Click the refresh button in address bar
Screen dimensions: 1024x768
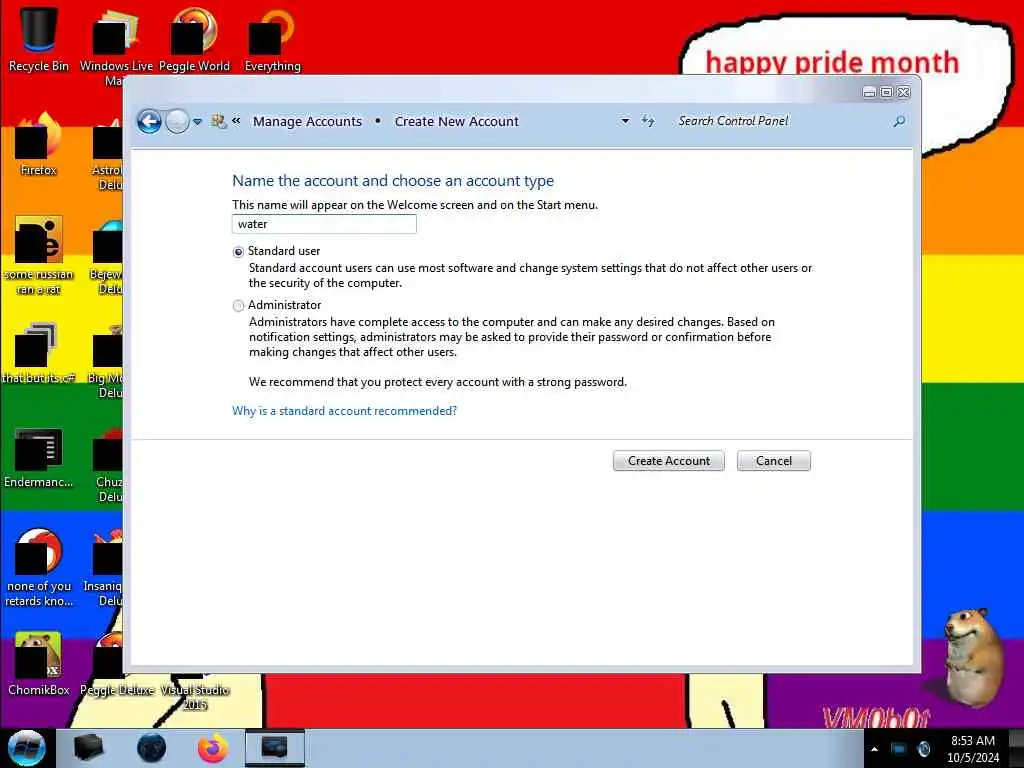648,121
